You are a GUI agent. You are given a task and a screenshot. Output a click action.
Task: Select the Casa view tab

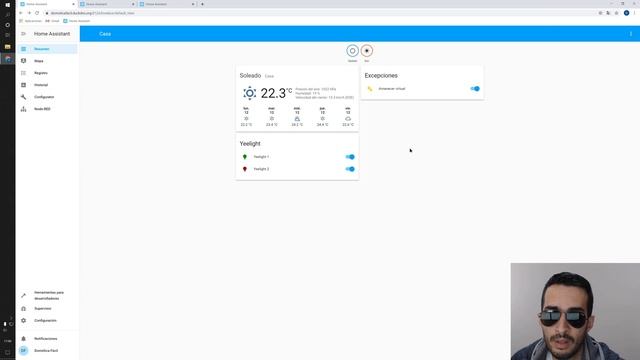(x=105, y=34)
